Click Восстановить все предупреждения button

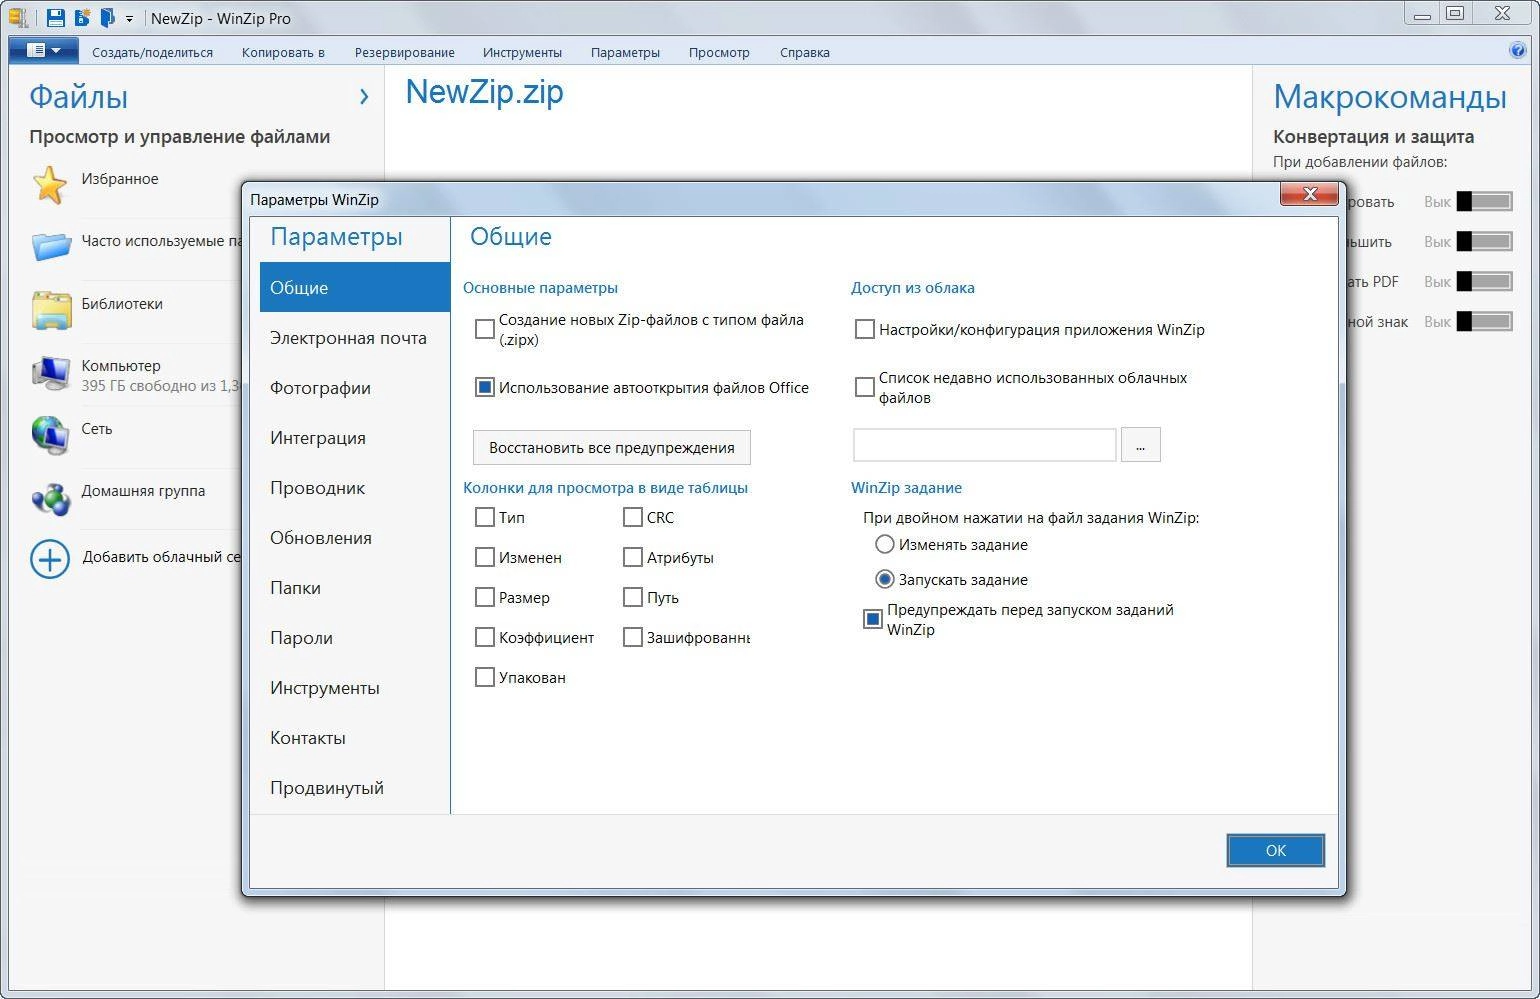click(x=612, y=447)
